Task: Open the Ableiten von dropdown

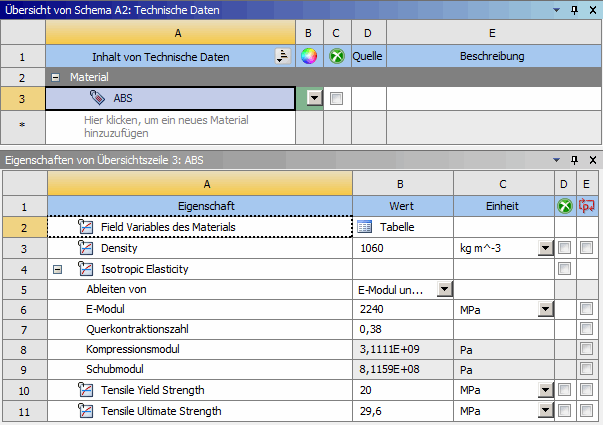Action: 444,289
